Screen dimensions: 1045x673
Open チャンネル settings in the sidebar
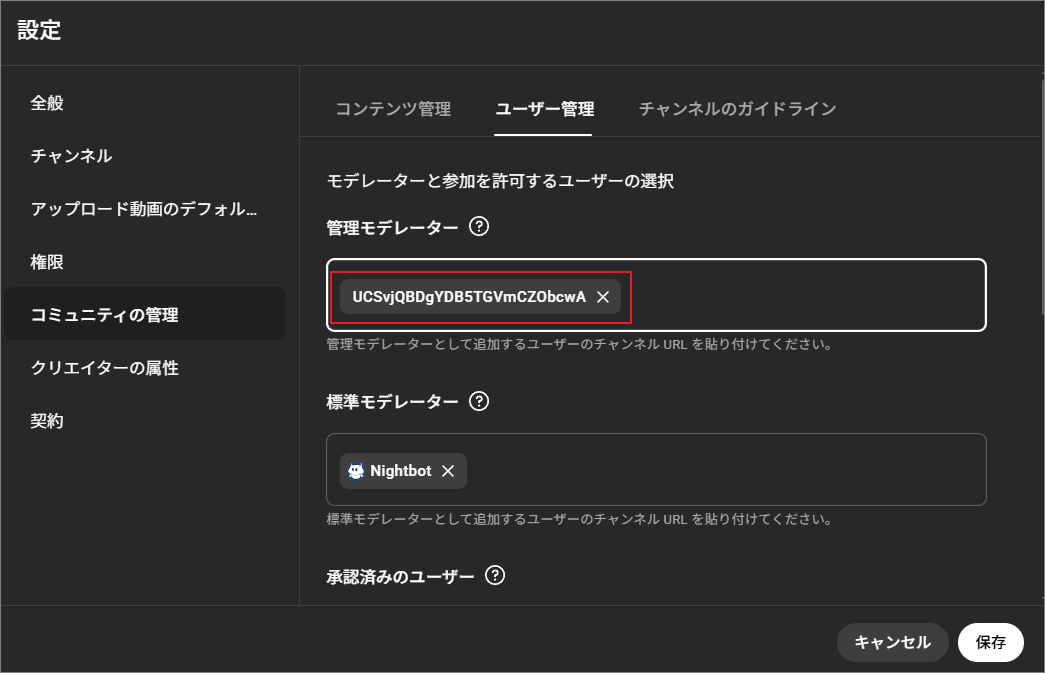coord(70,156)
